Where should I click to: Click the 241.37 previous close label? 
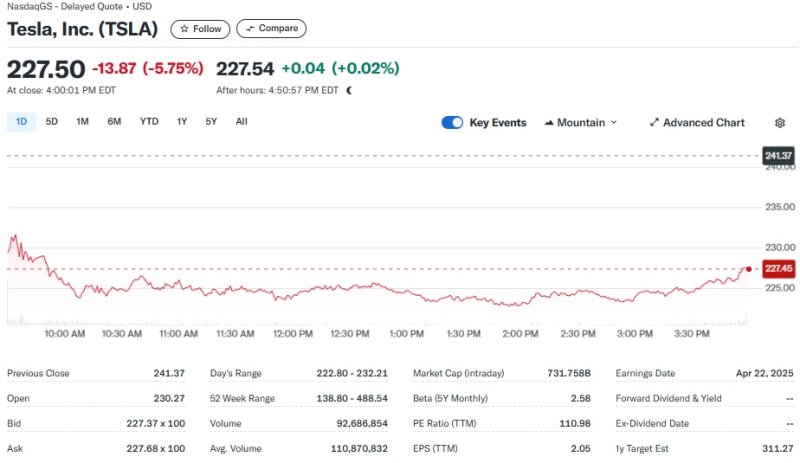[x=777, y=156]
